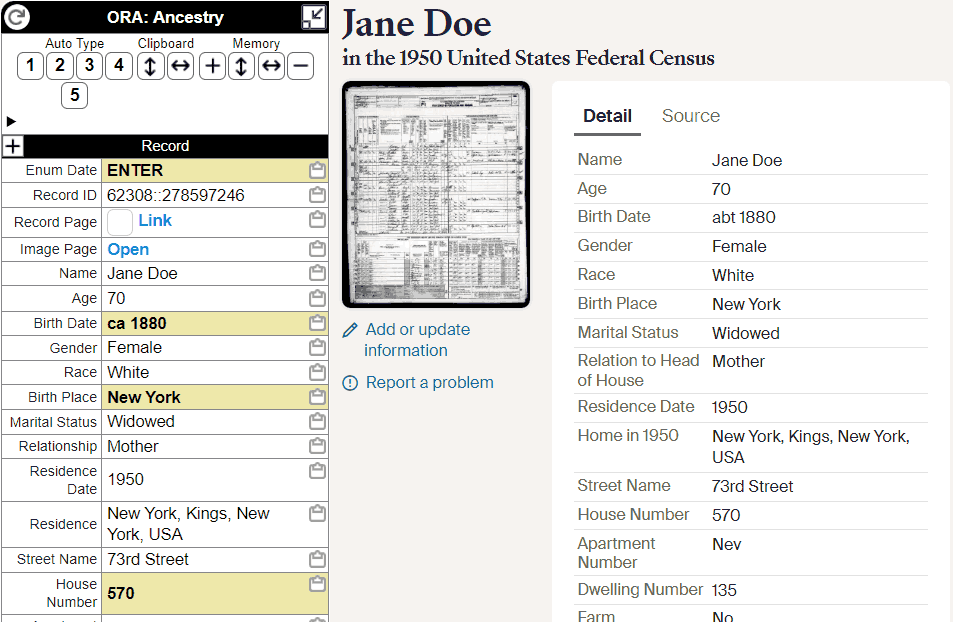Switch to the Detail tab

click(607, 116)
